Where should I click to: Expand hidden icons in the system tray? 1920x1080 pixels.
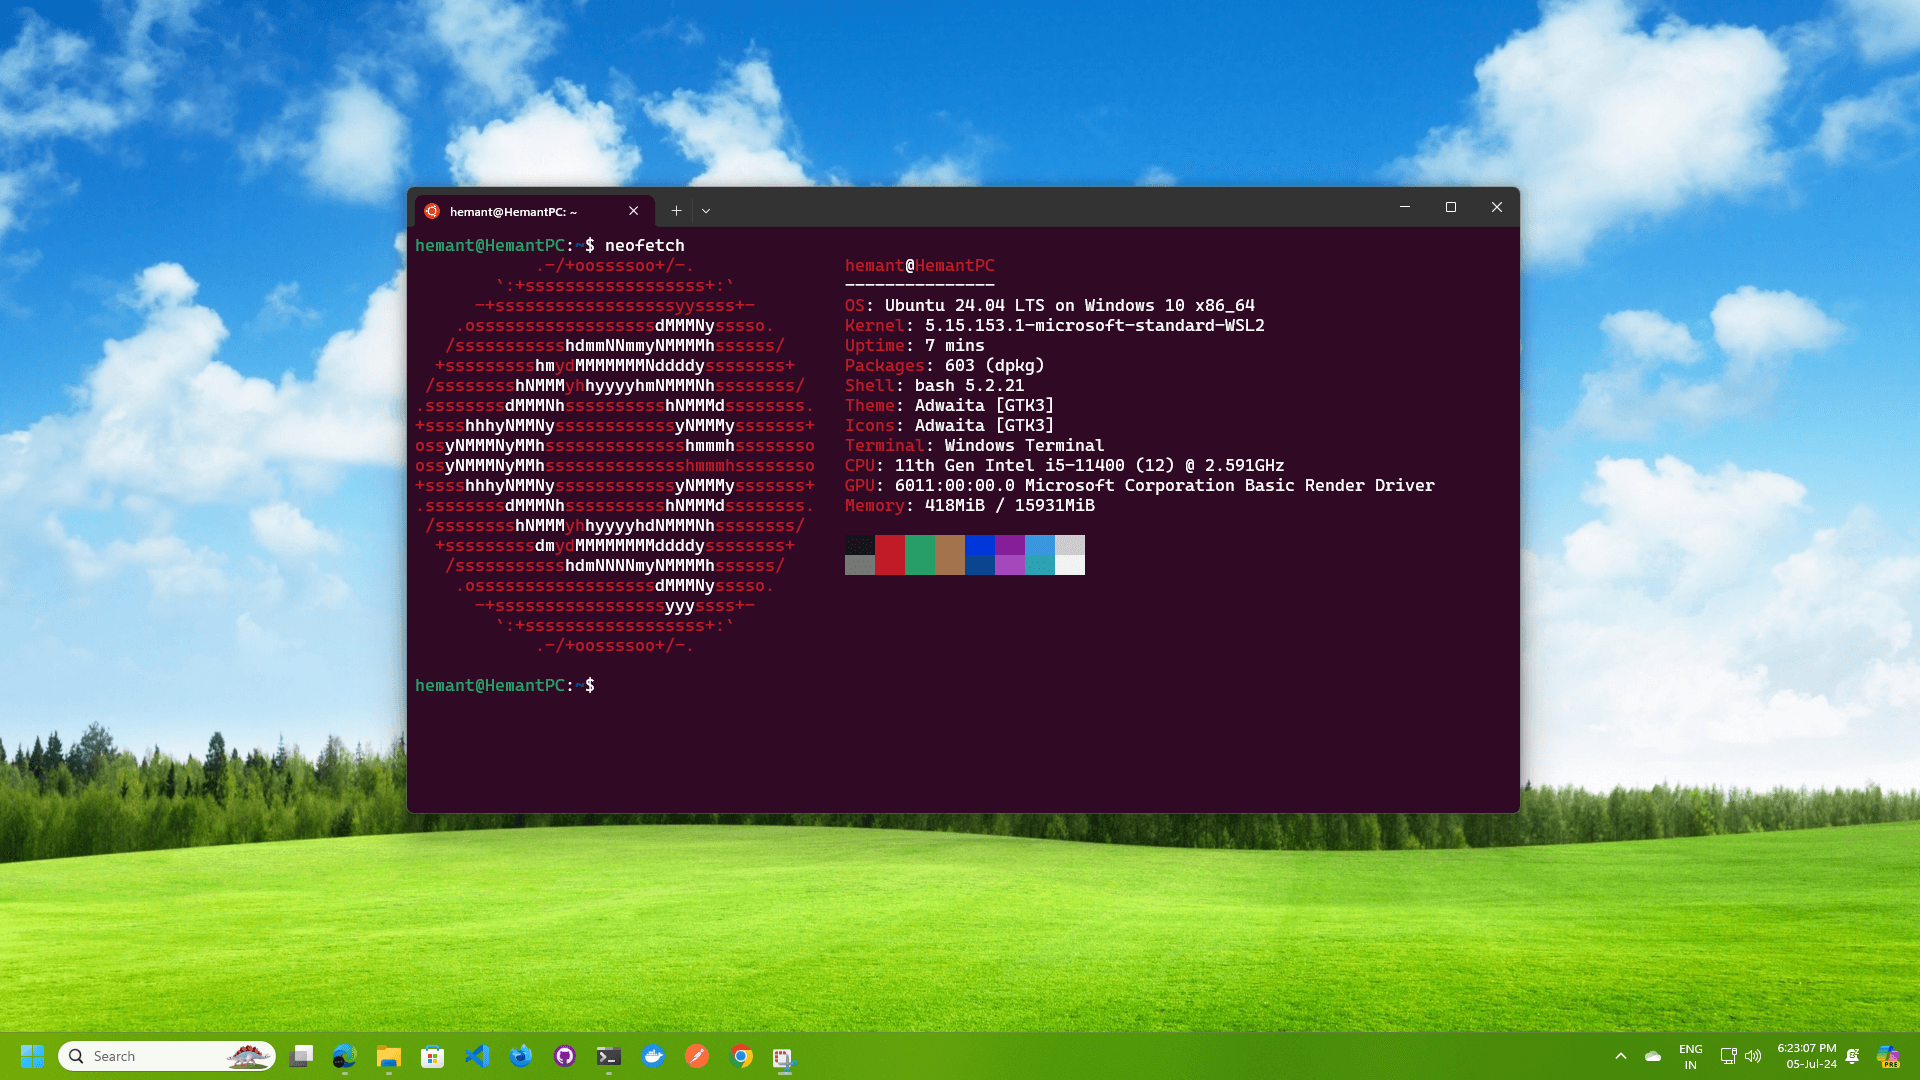coord(1620,1055)
